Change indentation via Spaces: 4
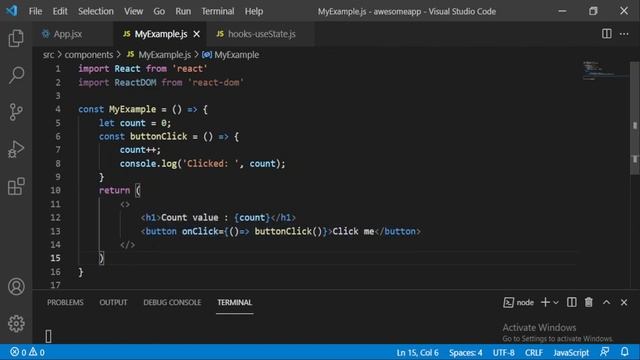 pos(465,352)
